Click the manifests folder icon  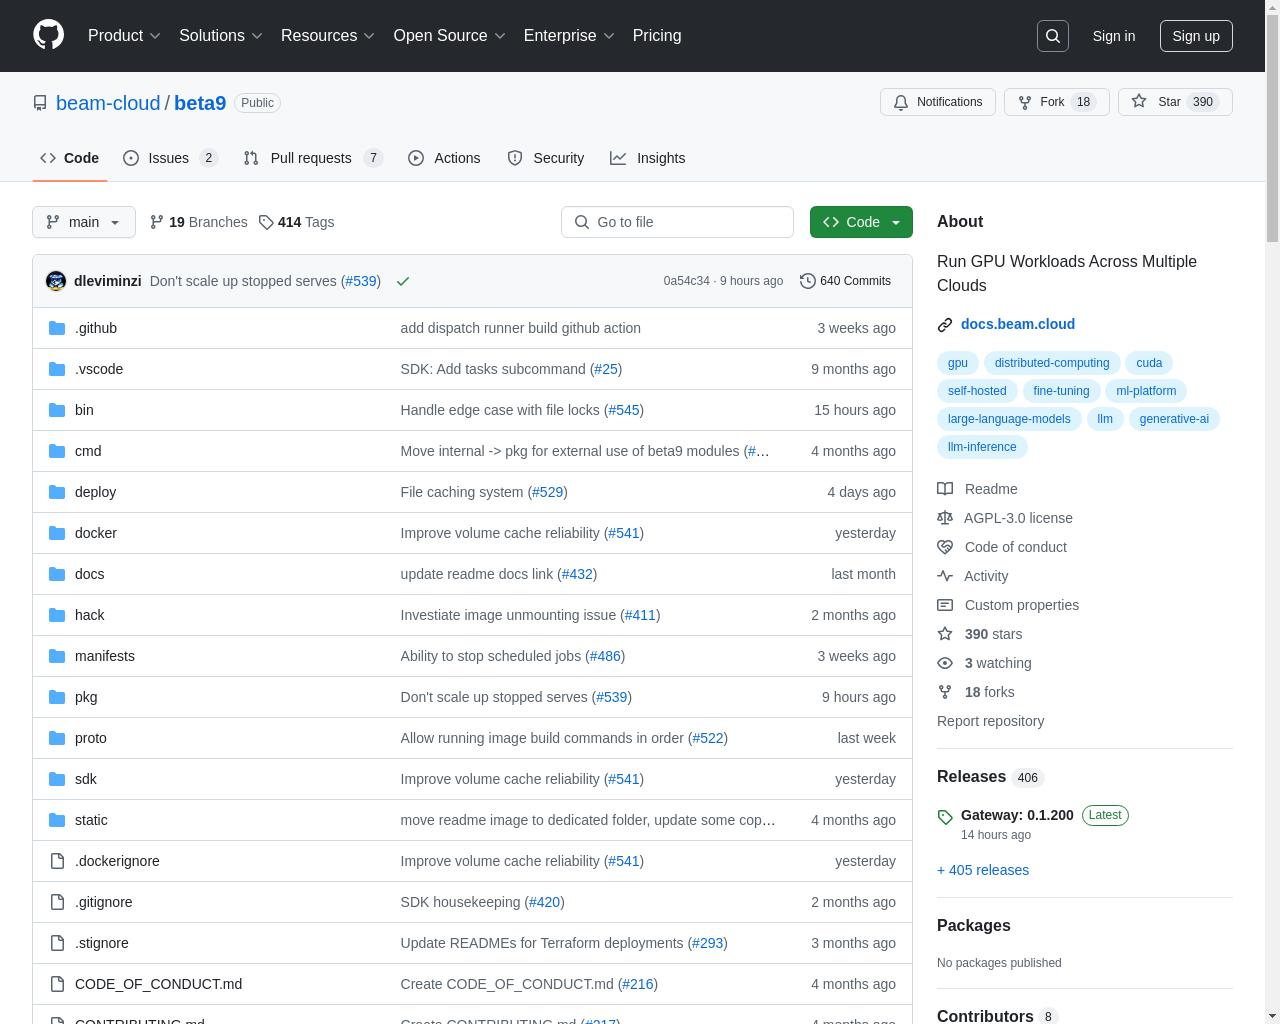[x=57, y=656]
